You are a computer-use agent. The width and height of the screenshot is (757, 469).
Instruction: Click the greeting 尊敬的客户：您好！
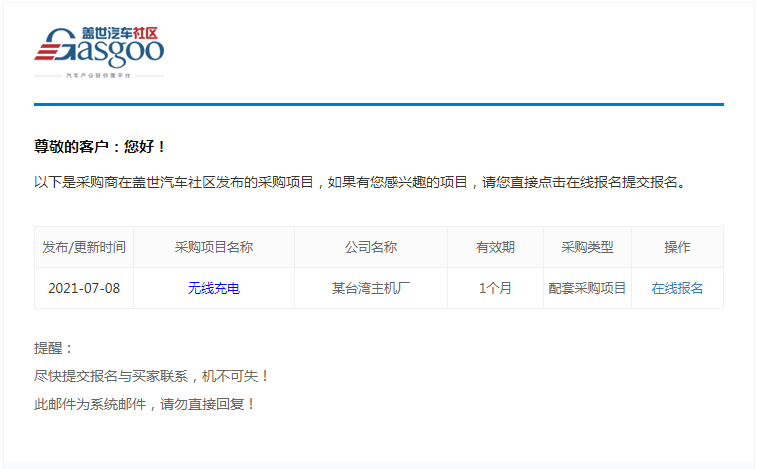click(100, 146)
